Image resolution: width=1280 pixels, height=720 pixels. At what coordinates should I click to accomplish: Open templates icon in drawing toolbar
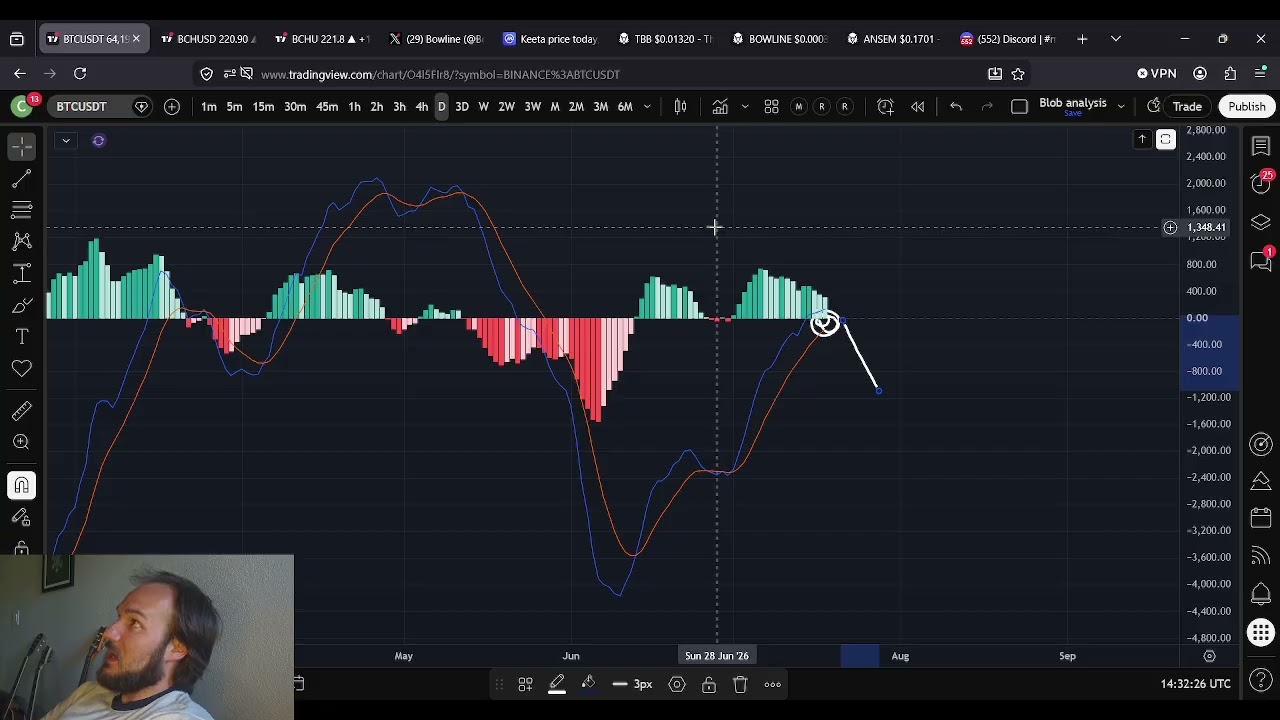click(525, 685)
